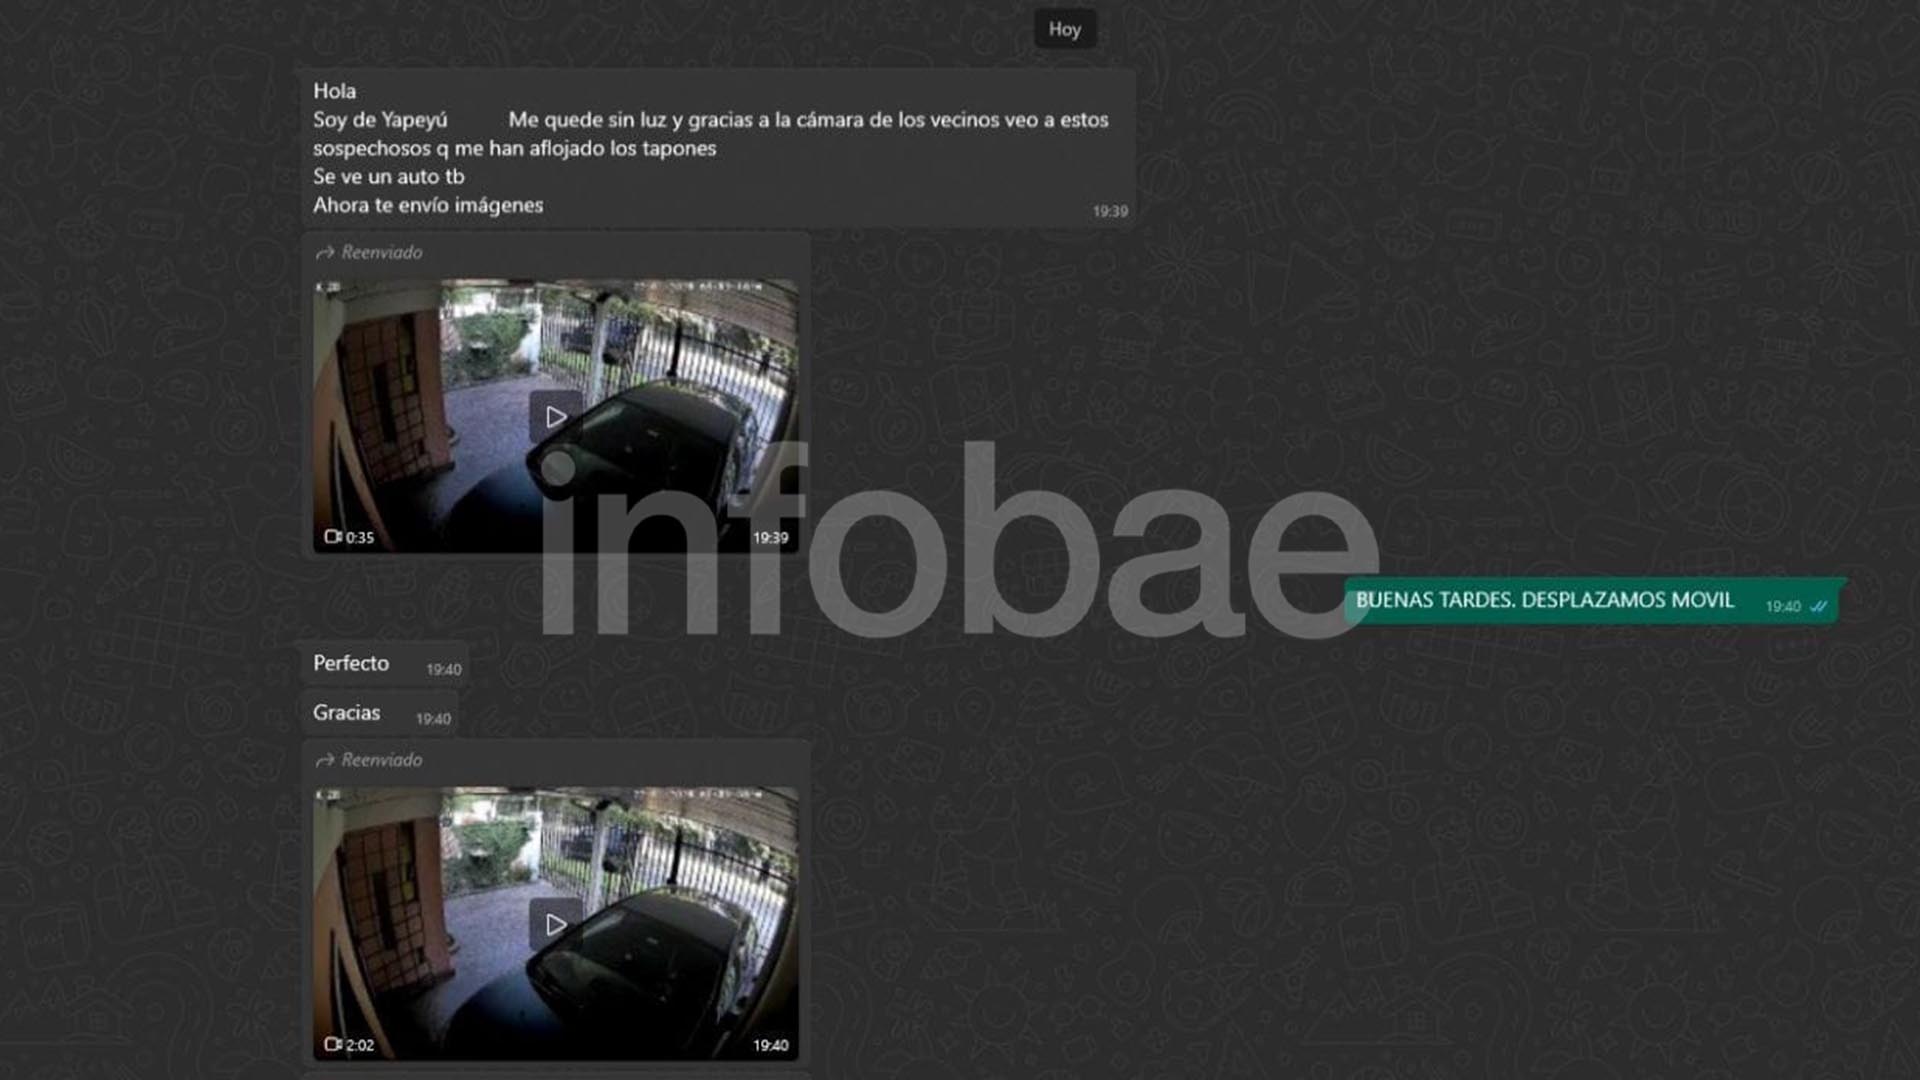Click the 19:39 timestamp of the Hola message

coord(1110,211)
